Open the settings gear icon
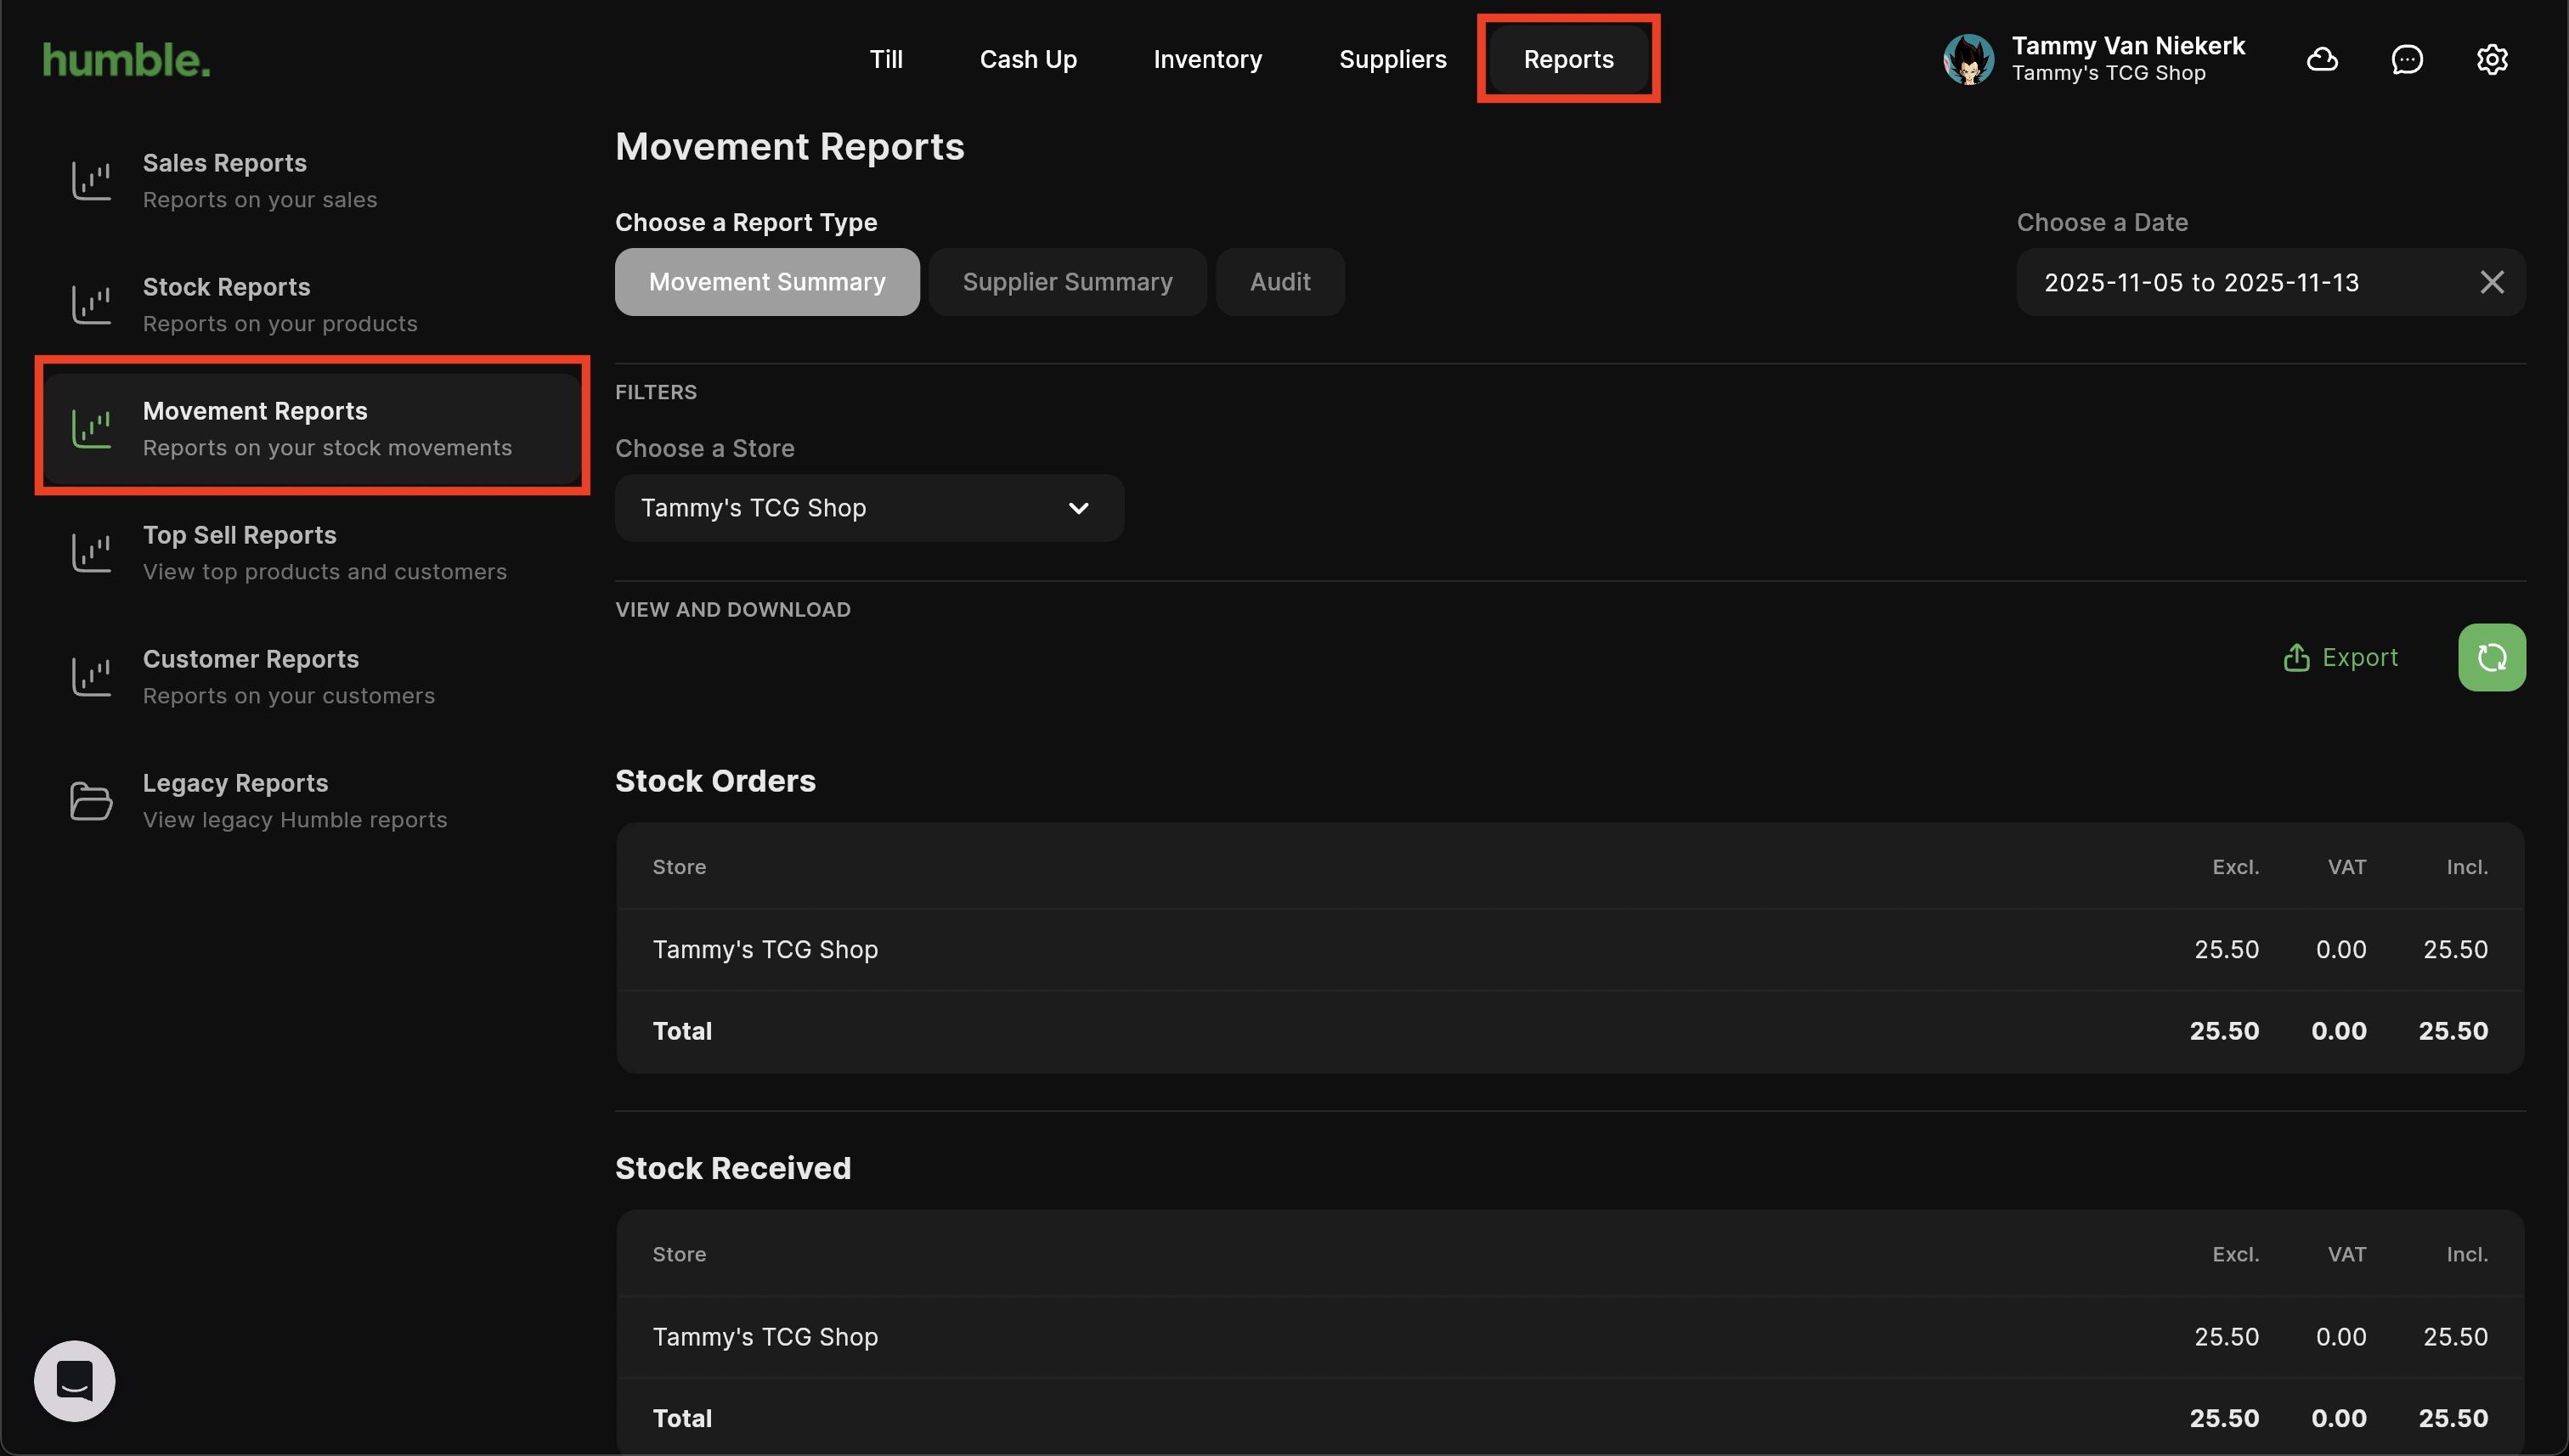 pos(2491,60)
